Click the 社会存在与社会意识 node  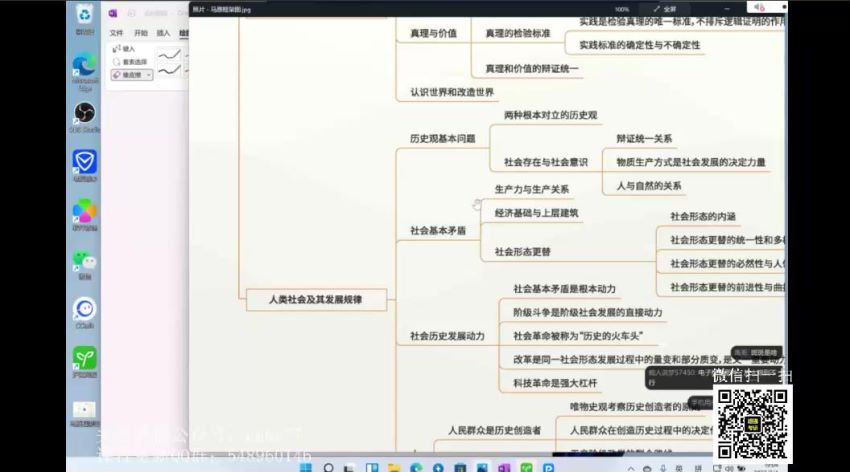545,162
